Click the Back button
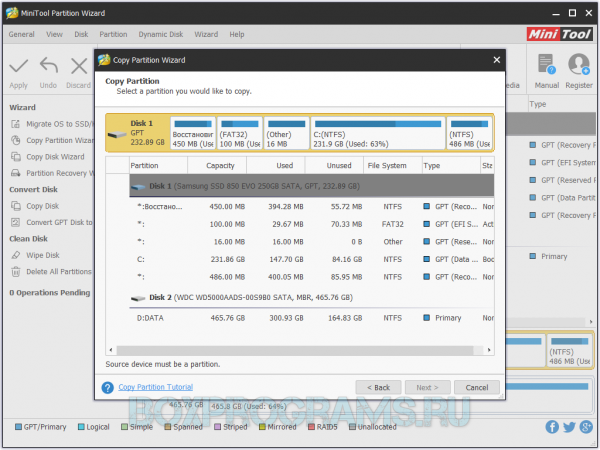This screenshot has height=450, width=600. pyautogui.click(x=378, y=388)
